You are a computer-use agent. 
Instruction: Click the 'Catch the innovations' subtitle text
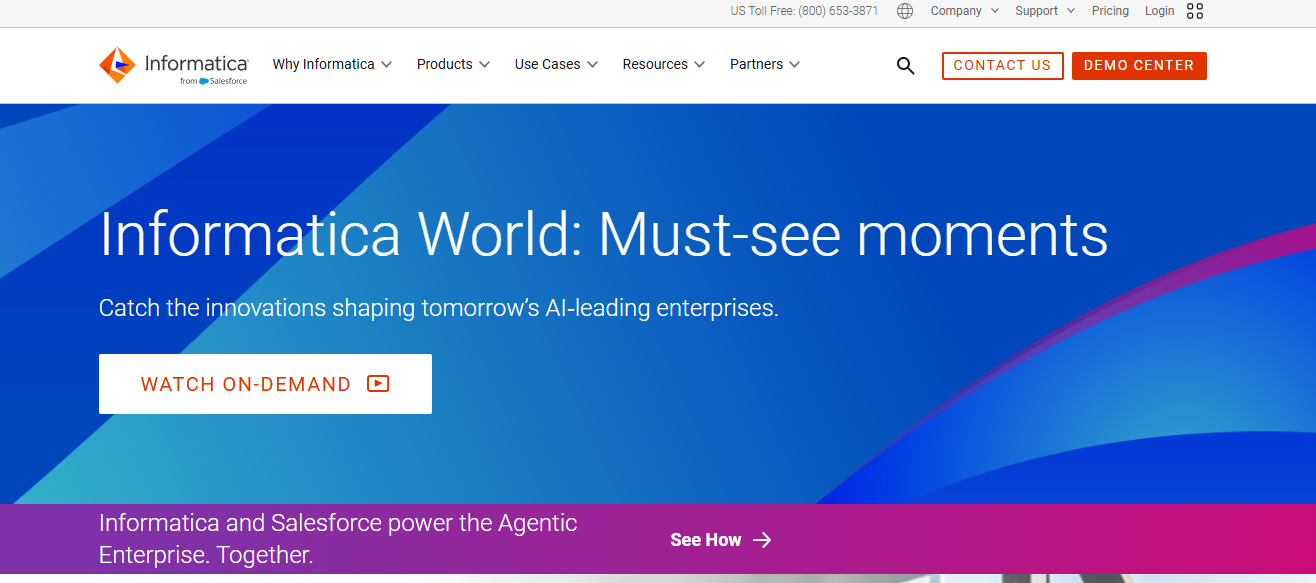point(438,308)
